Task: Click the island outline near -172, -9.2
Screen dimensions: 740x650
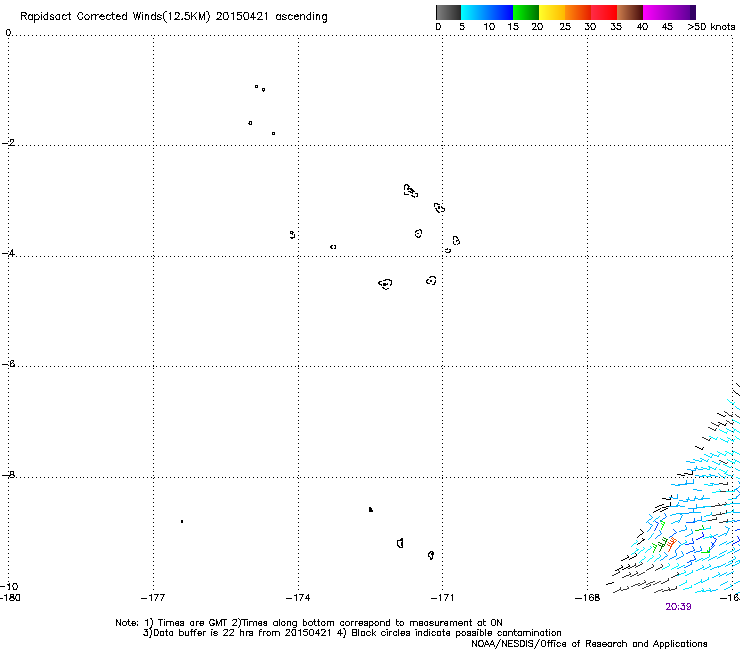Action: coord(400,543)
